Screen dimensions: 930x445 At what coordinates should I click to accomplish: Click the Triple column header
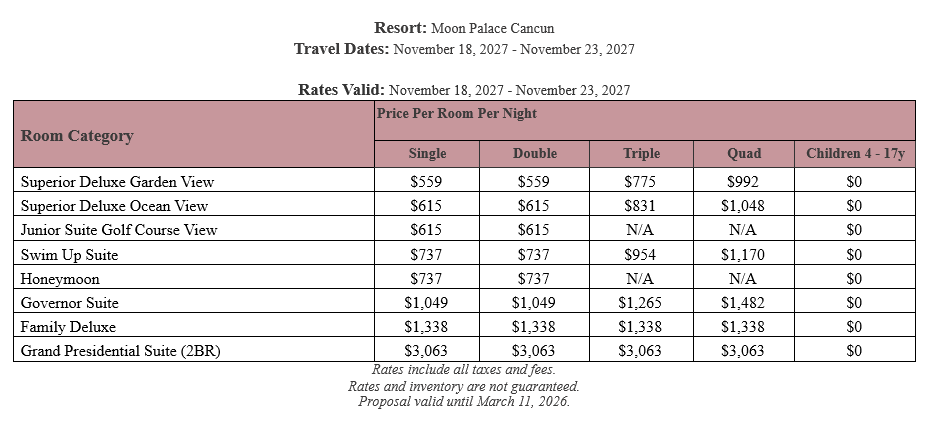coord(642,154)
